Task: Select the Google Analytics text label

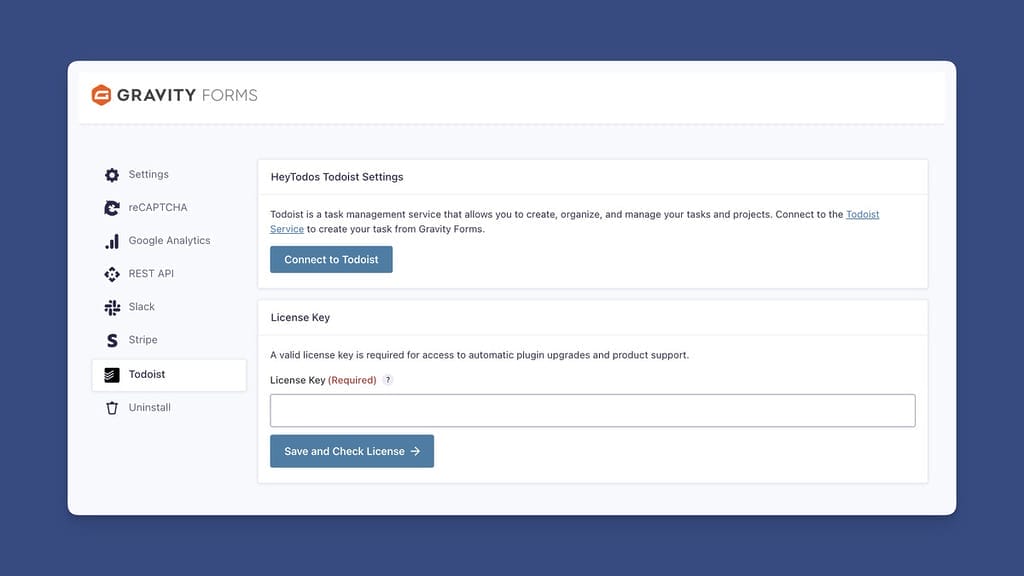Action: pos(169,241)
